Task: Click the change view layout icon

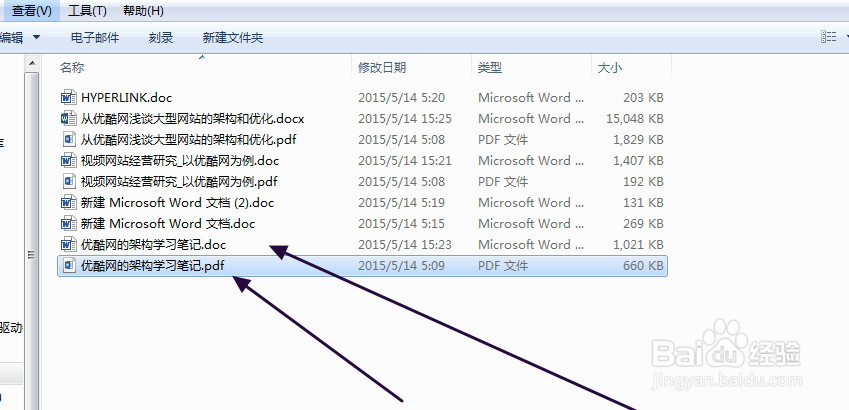Action: (828, 37)
